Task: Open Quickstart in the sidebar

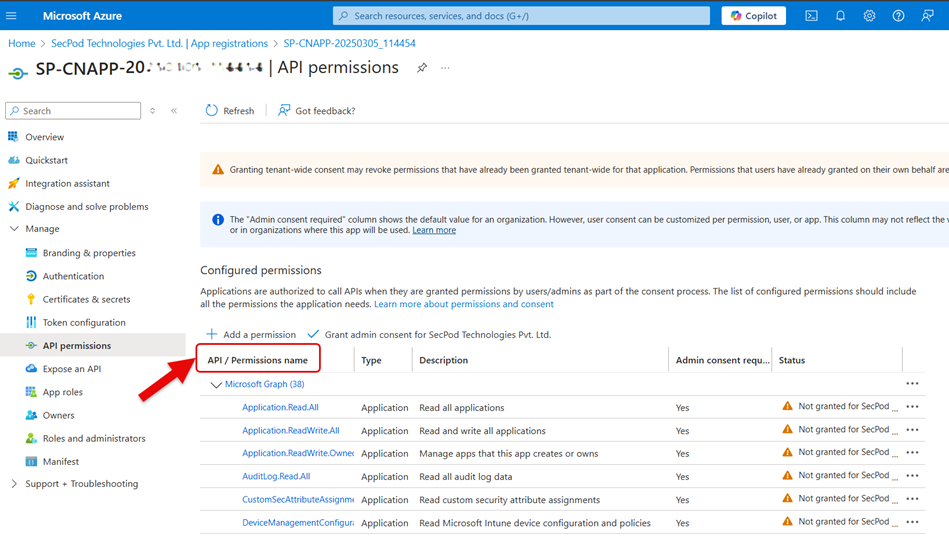Action: 46,160
